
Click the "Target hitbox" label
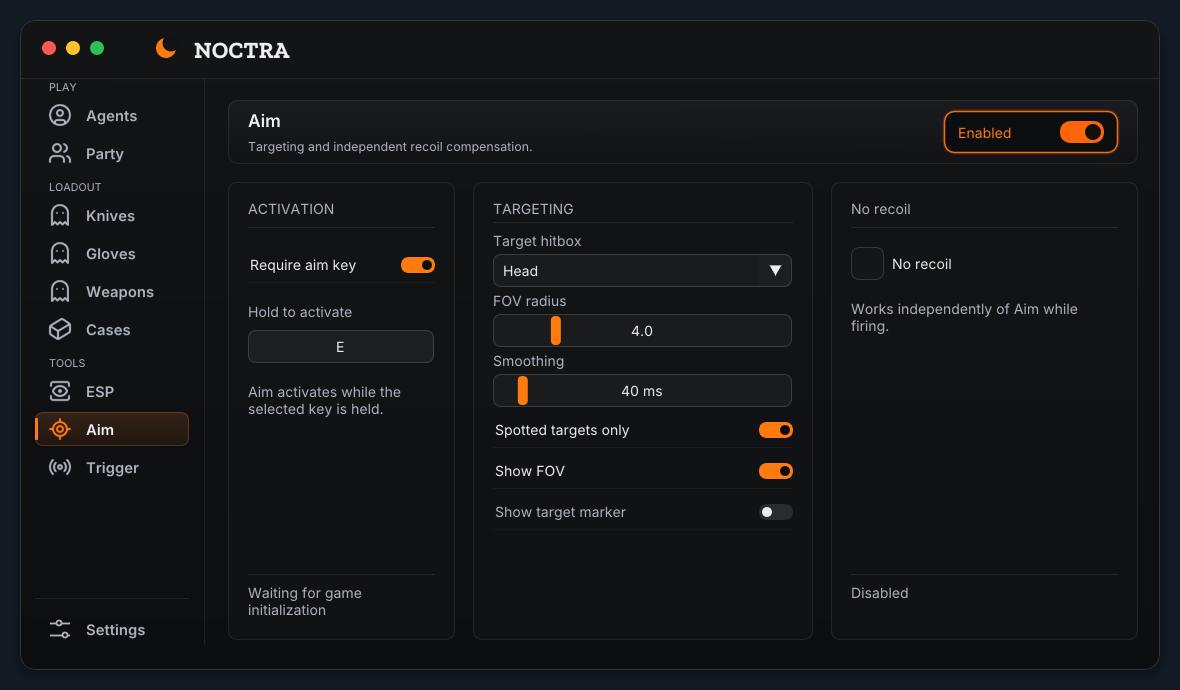[537, 241]
